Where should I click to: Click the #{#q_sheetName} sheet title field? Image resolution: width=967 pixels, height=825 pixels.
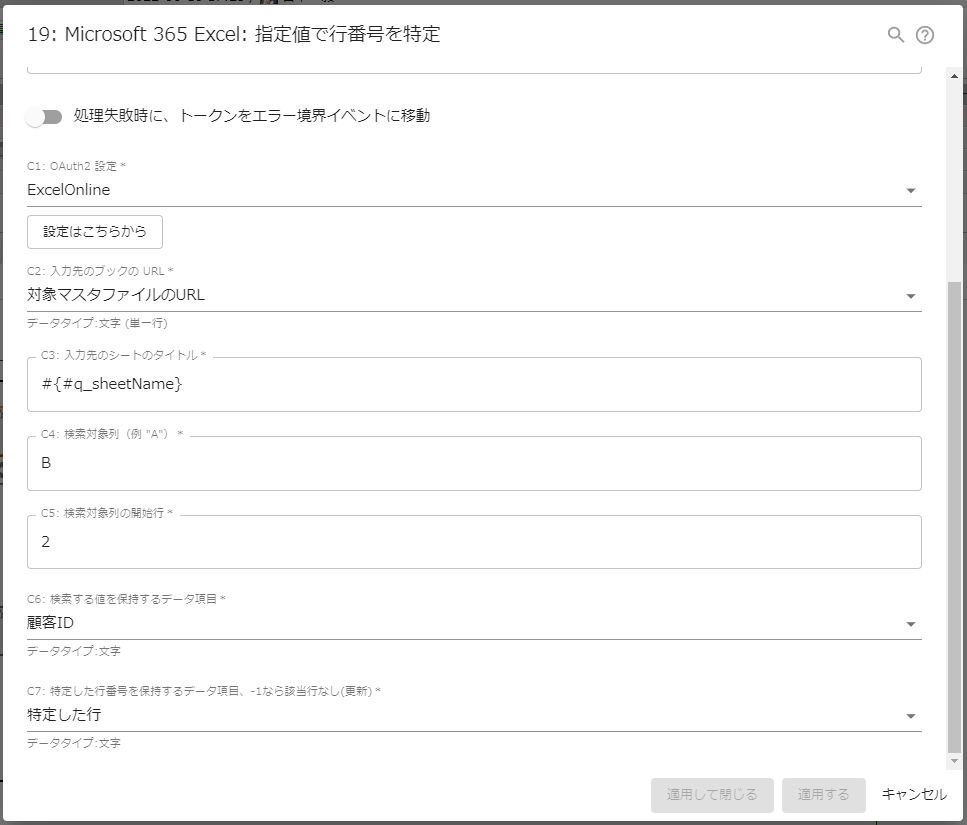click(x=473, y=382)
